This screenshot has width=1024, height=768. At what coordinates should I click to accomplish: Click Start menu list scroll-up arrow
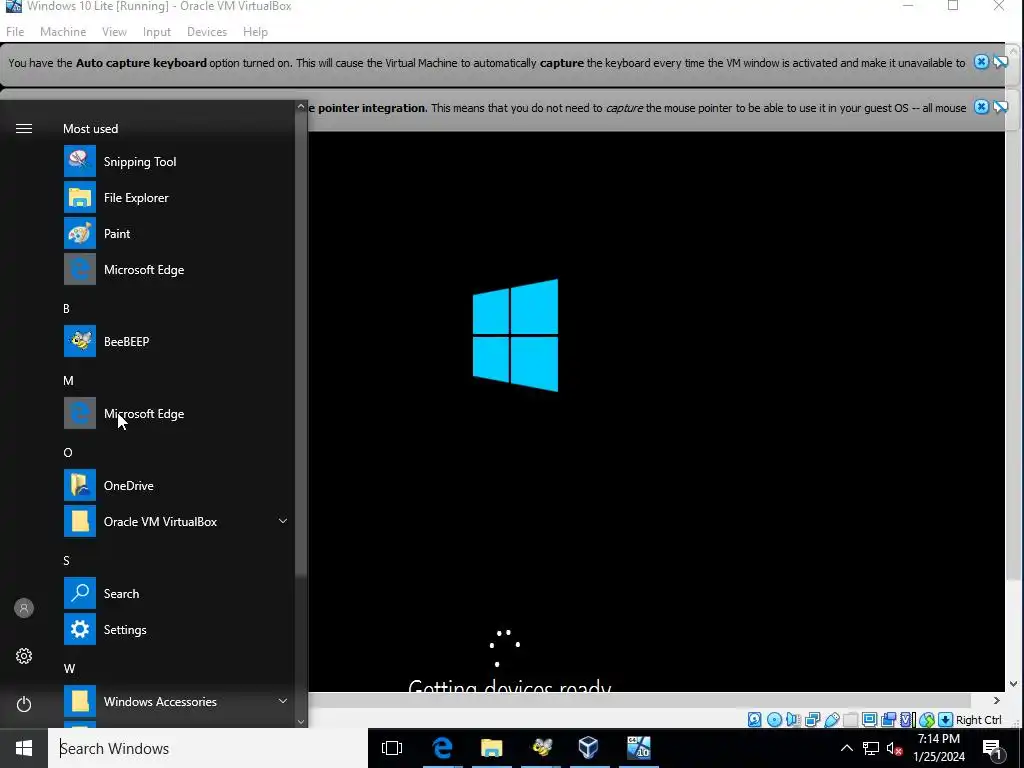coord(301,106)
